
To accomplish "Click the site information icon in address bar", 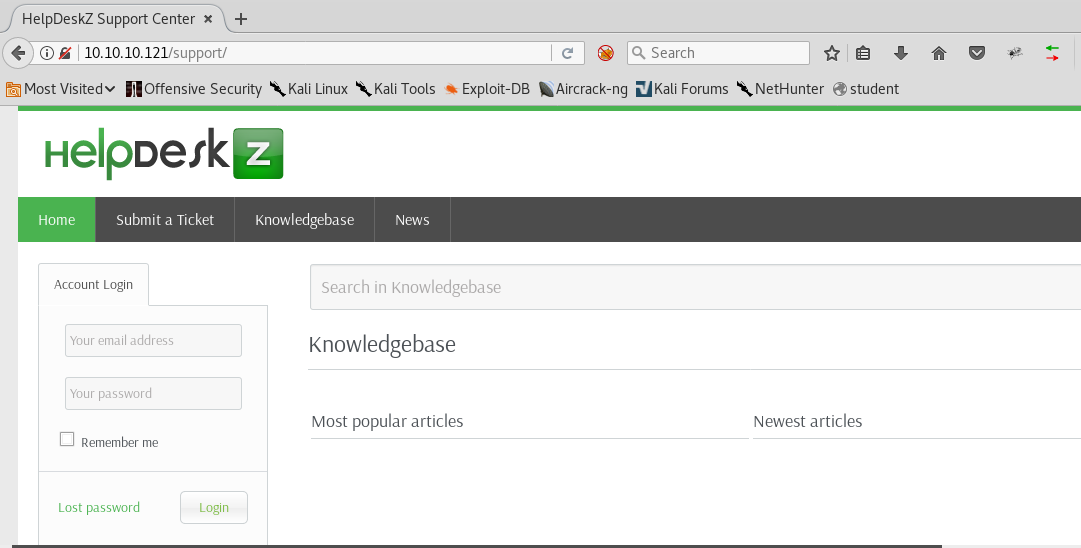I will click(46, 53).
